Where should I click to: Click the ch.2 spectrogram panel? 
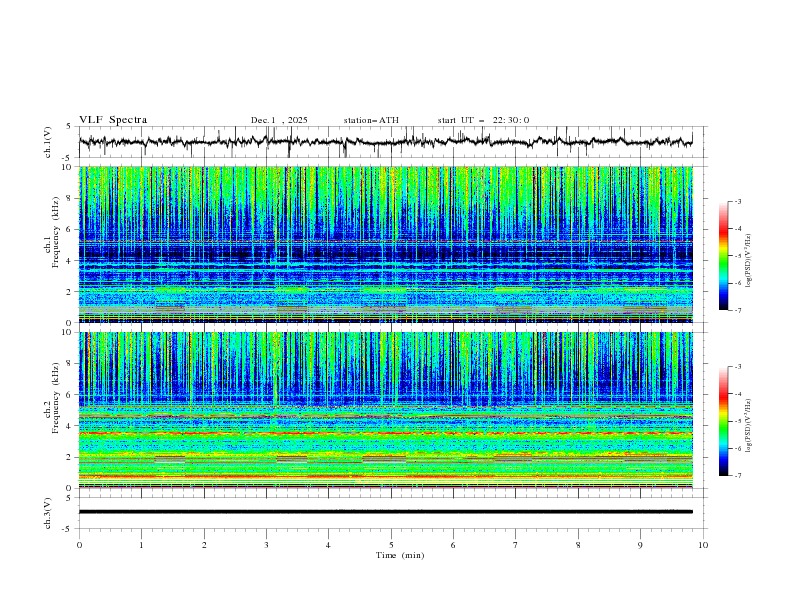coord(386,410)
